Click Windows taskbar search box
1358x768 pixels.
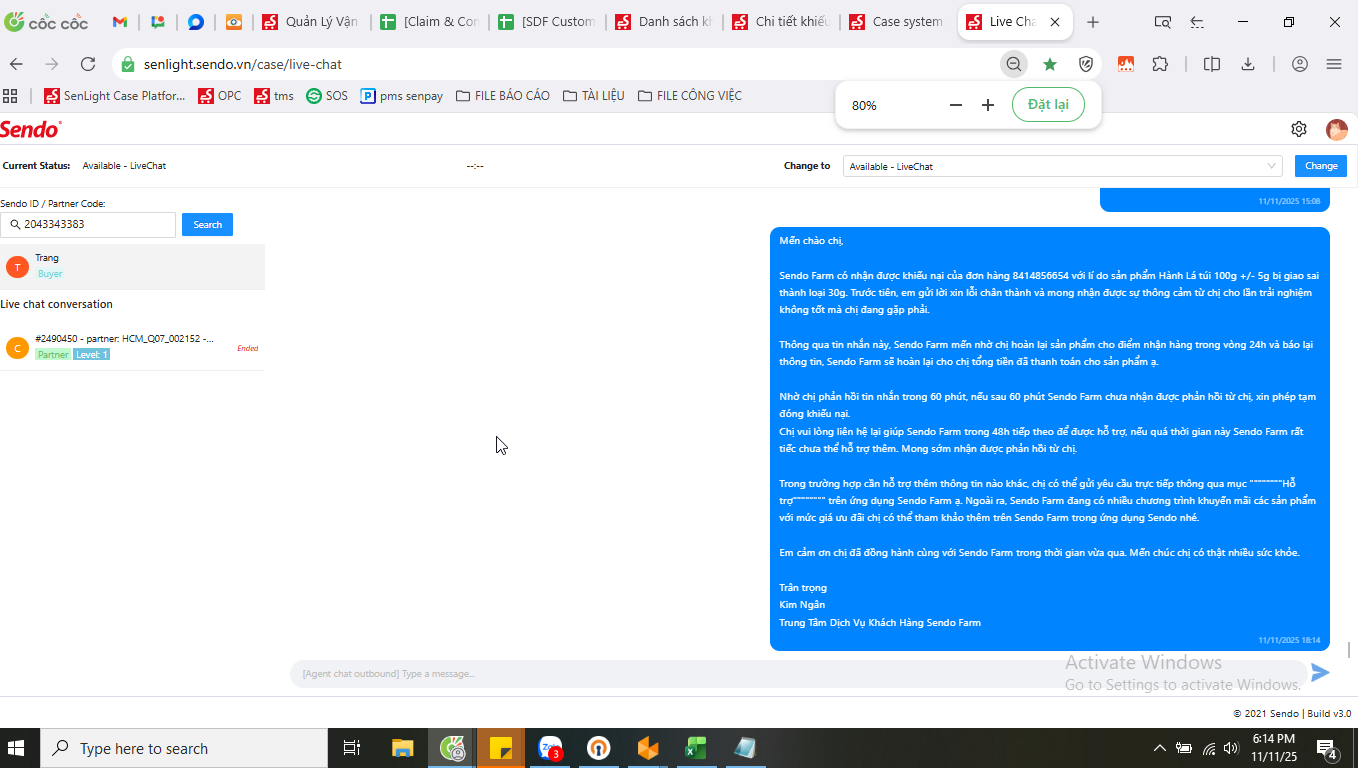[183, 748]
